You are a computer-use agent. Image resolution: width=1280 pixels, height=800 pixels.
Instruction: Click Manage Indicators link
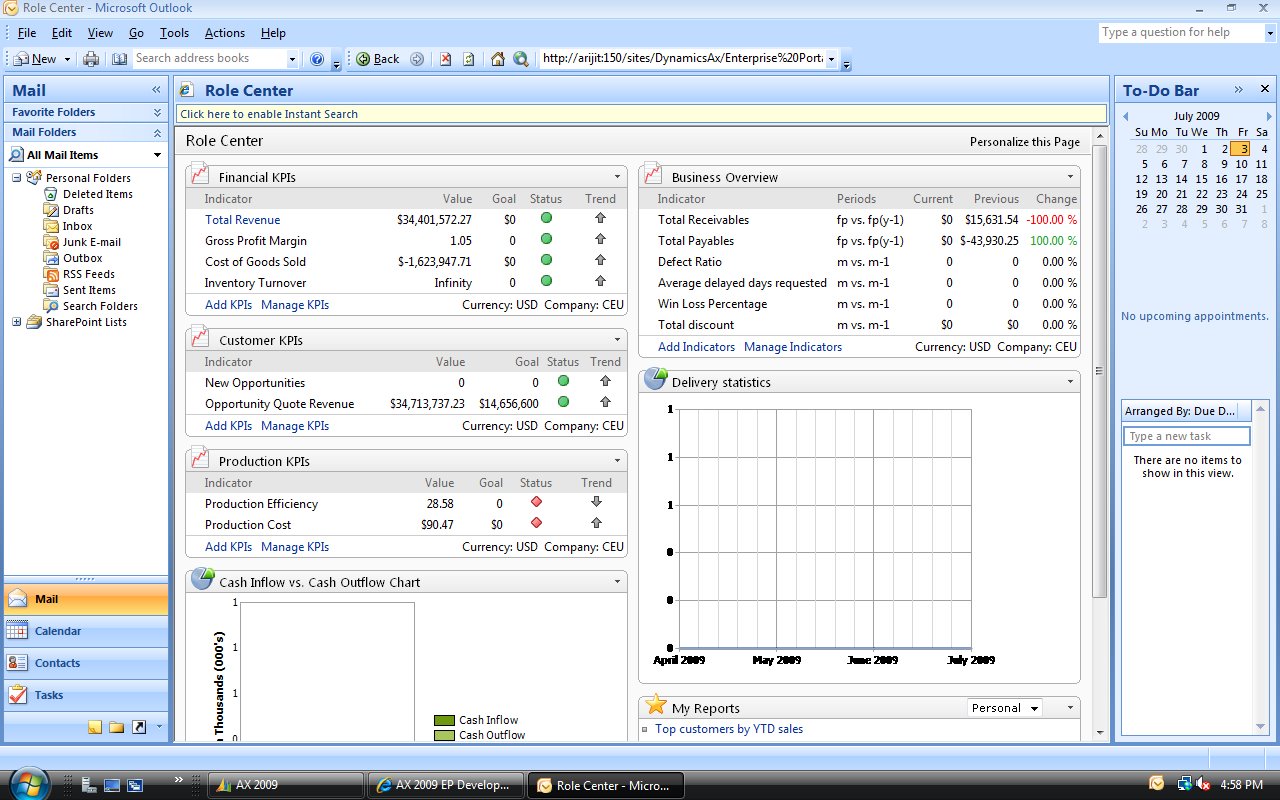click(793, 347)
